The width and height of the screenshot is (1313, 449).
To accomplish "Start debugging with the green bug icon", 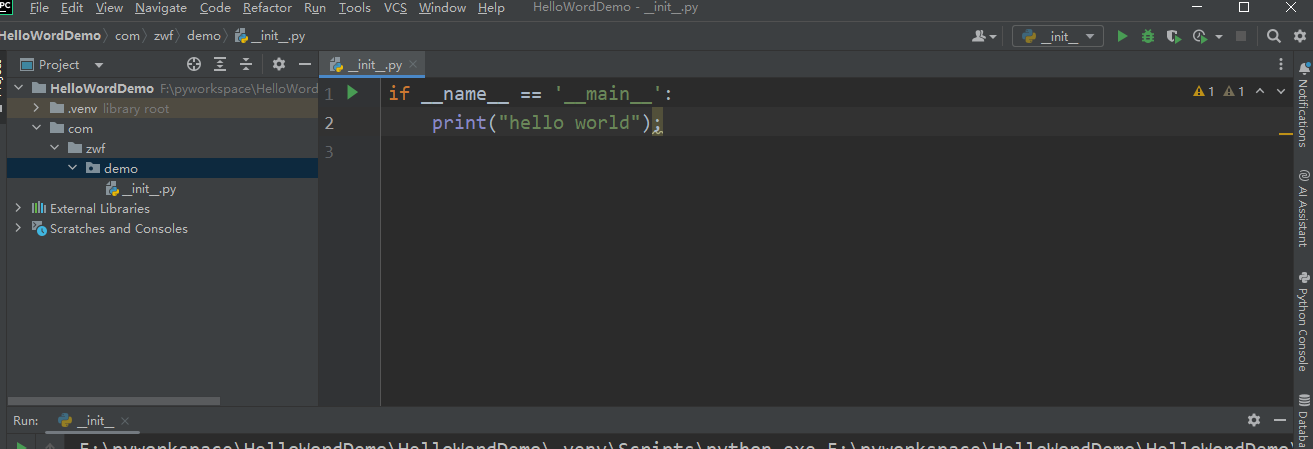I will pos(1148,36).
